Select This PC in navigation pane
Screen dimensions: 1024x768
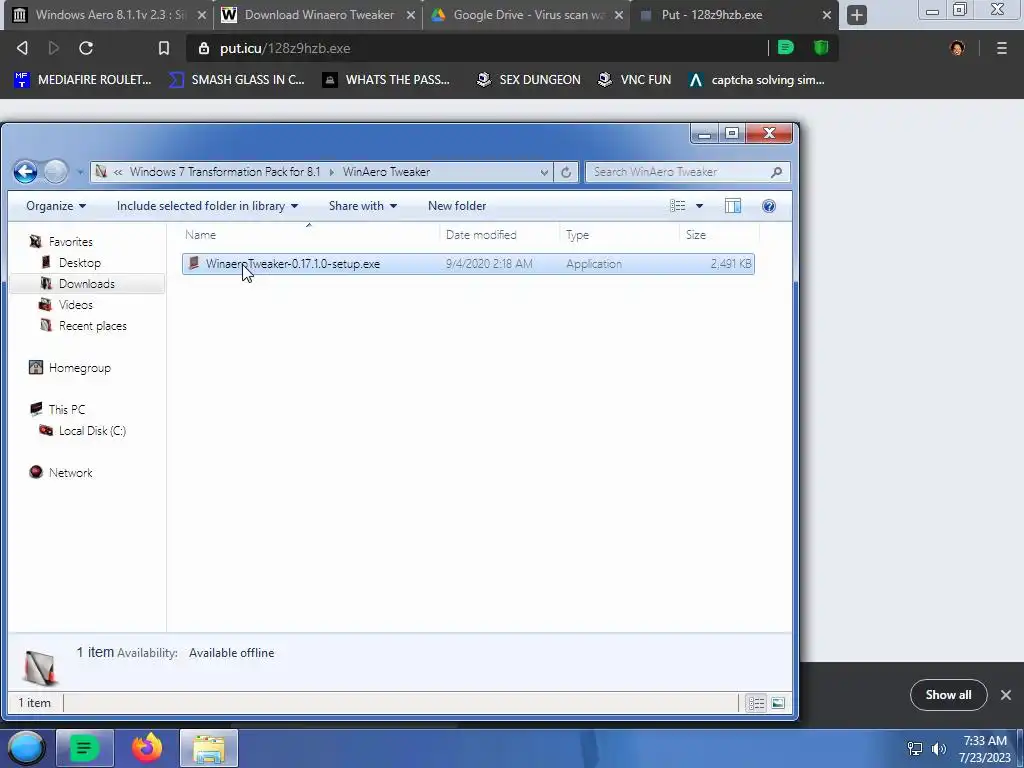click(67, 409)
